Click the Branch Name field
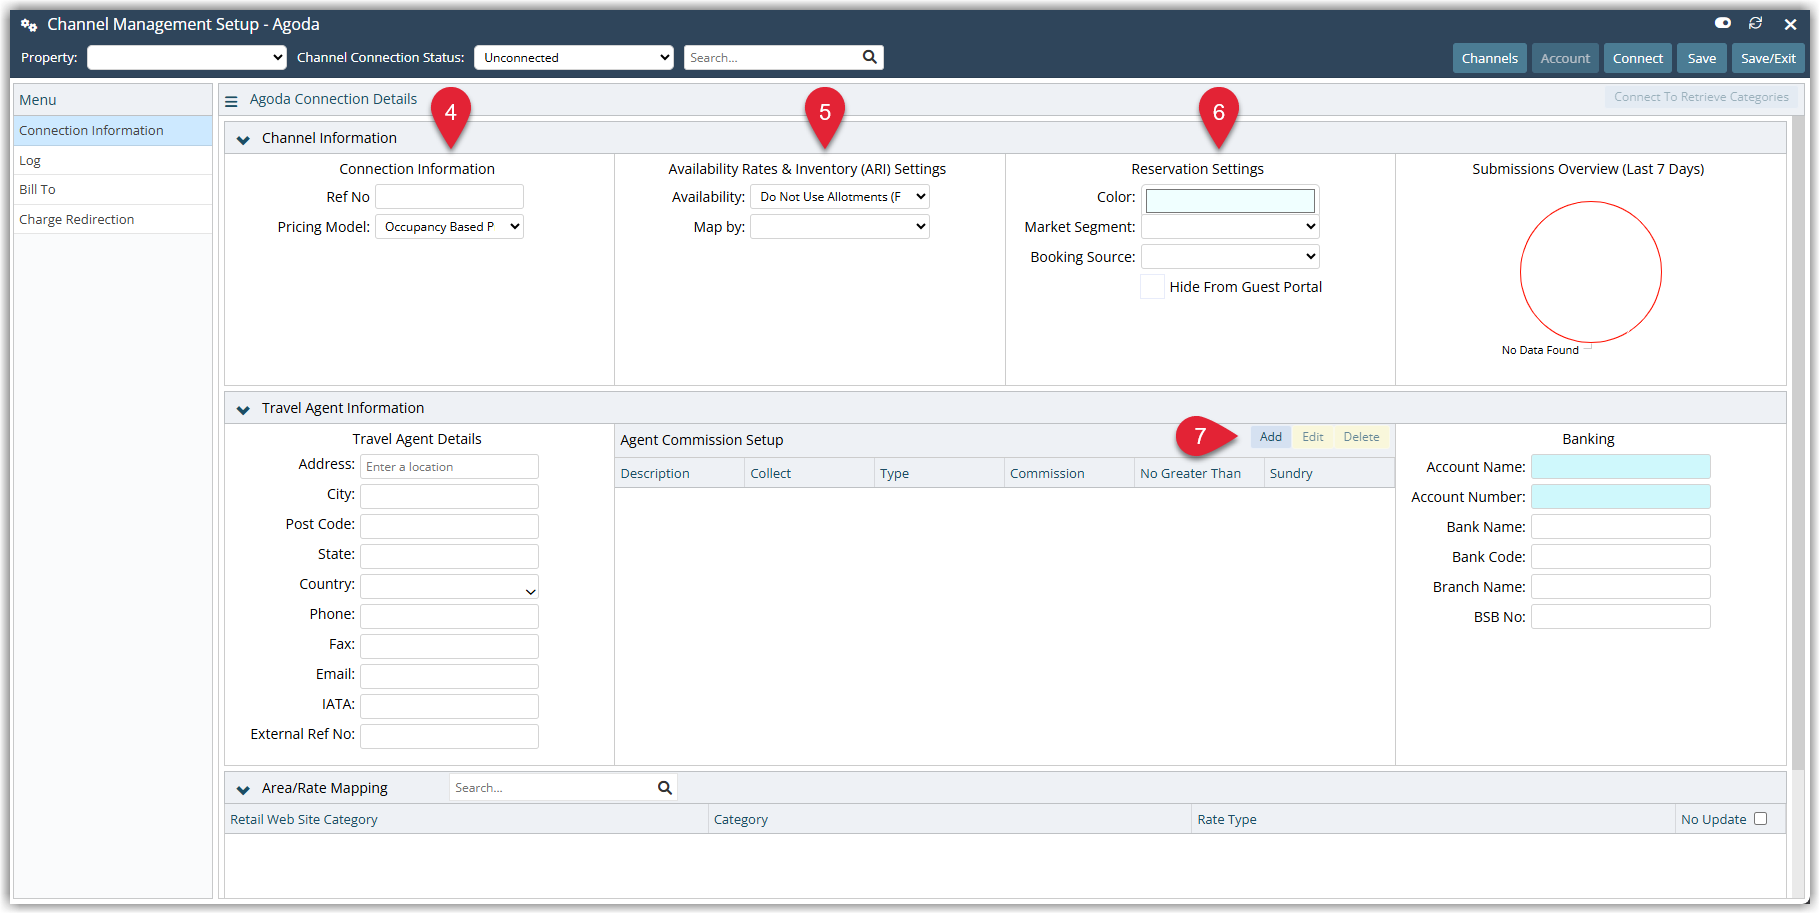 (x=1620, y=587)
